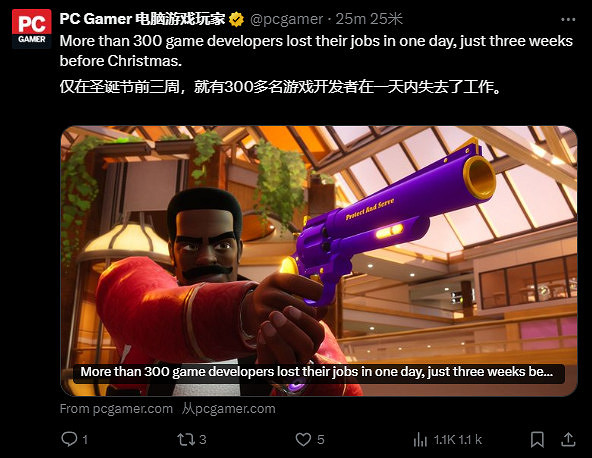Click the reply speech bubble icon
592x458 pixels.
(x=69, y=439)
